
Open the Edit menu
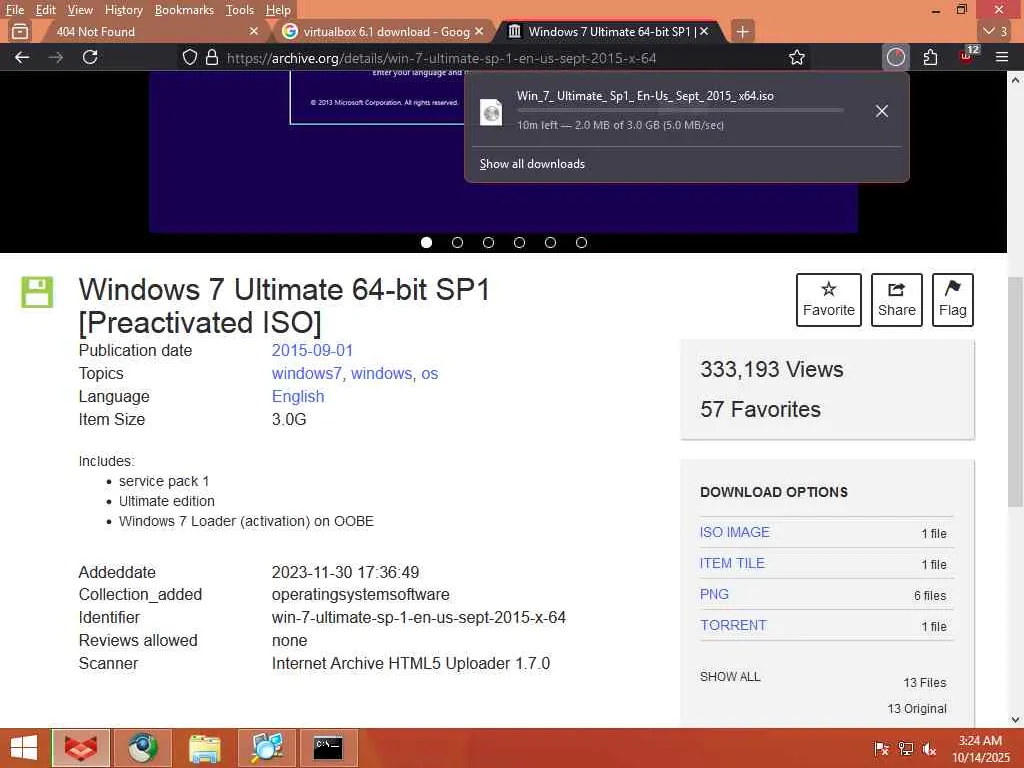click(x=45, y=10)
